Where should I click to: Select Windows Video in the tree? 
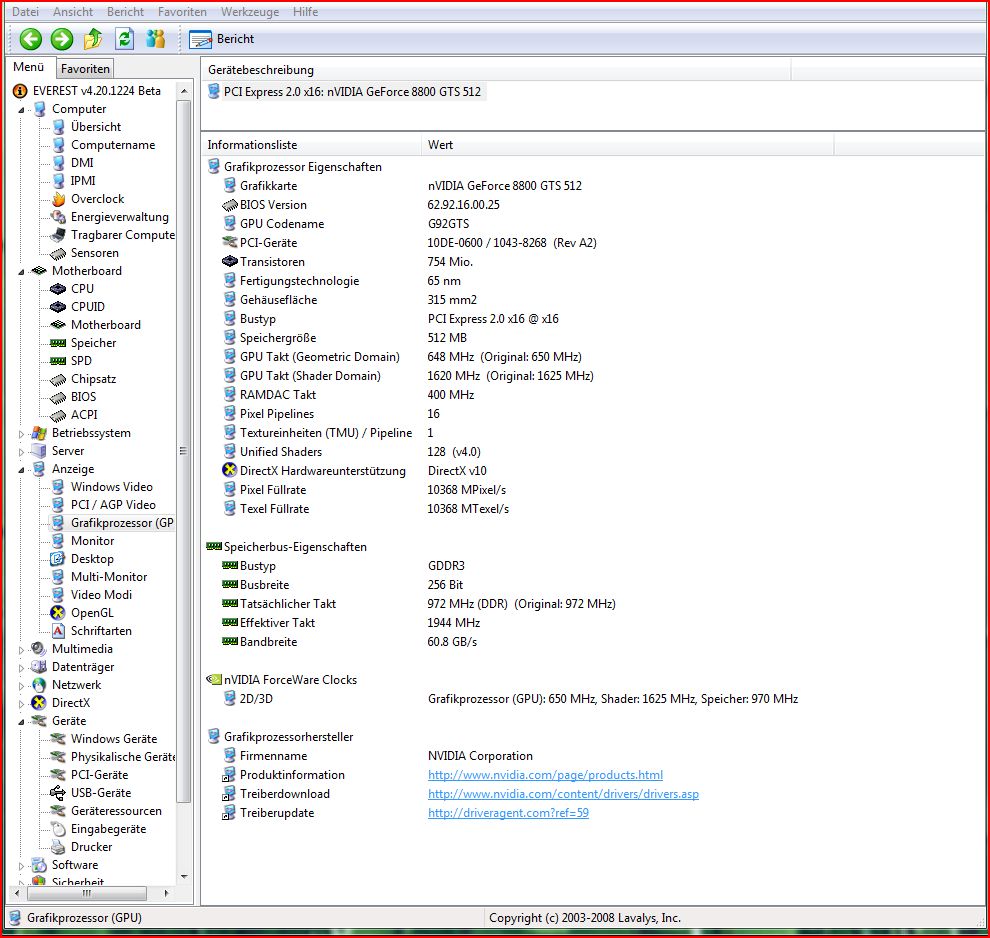(111, 487)
